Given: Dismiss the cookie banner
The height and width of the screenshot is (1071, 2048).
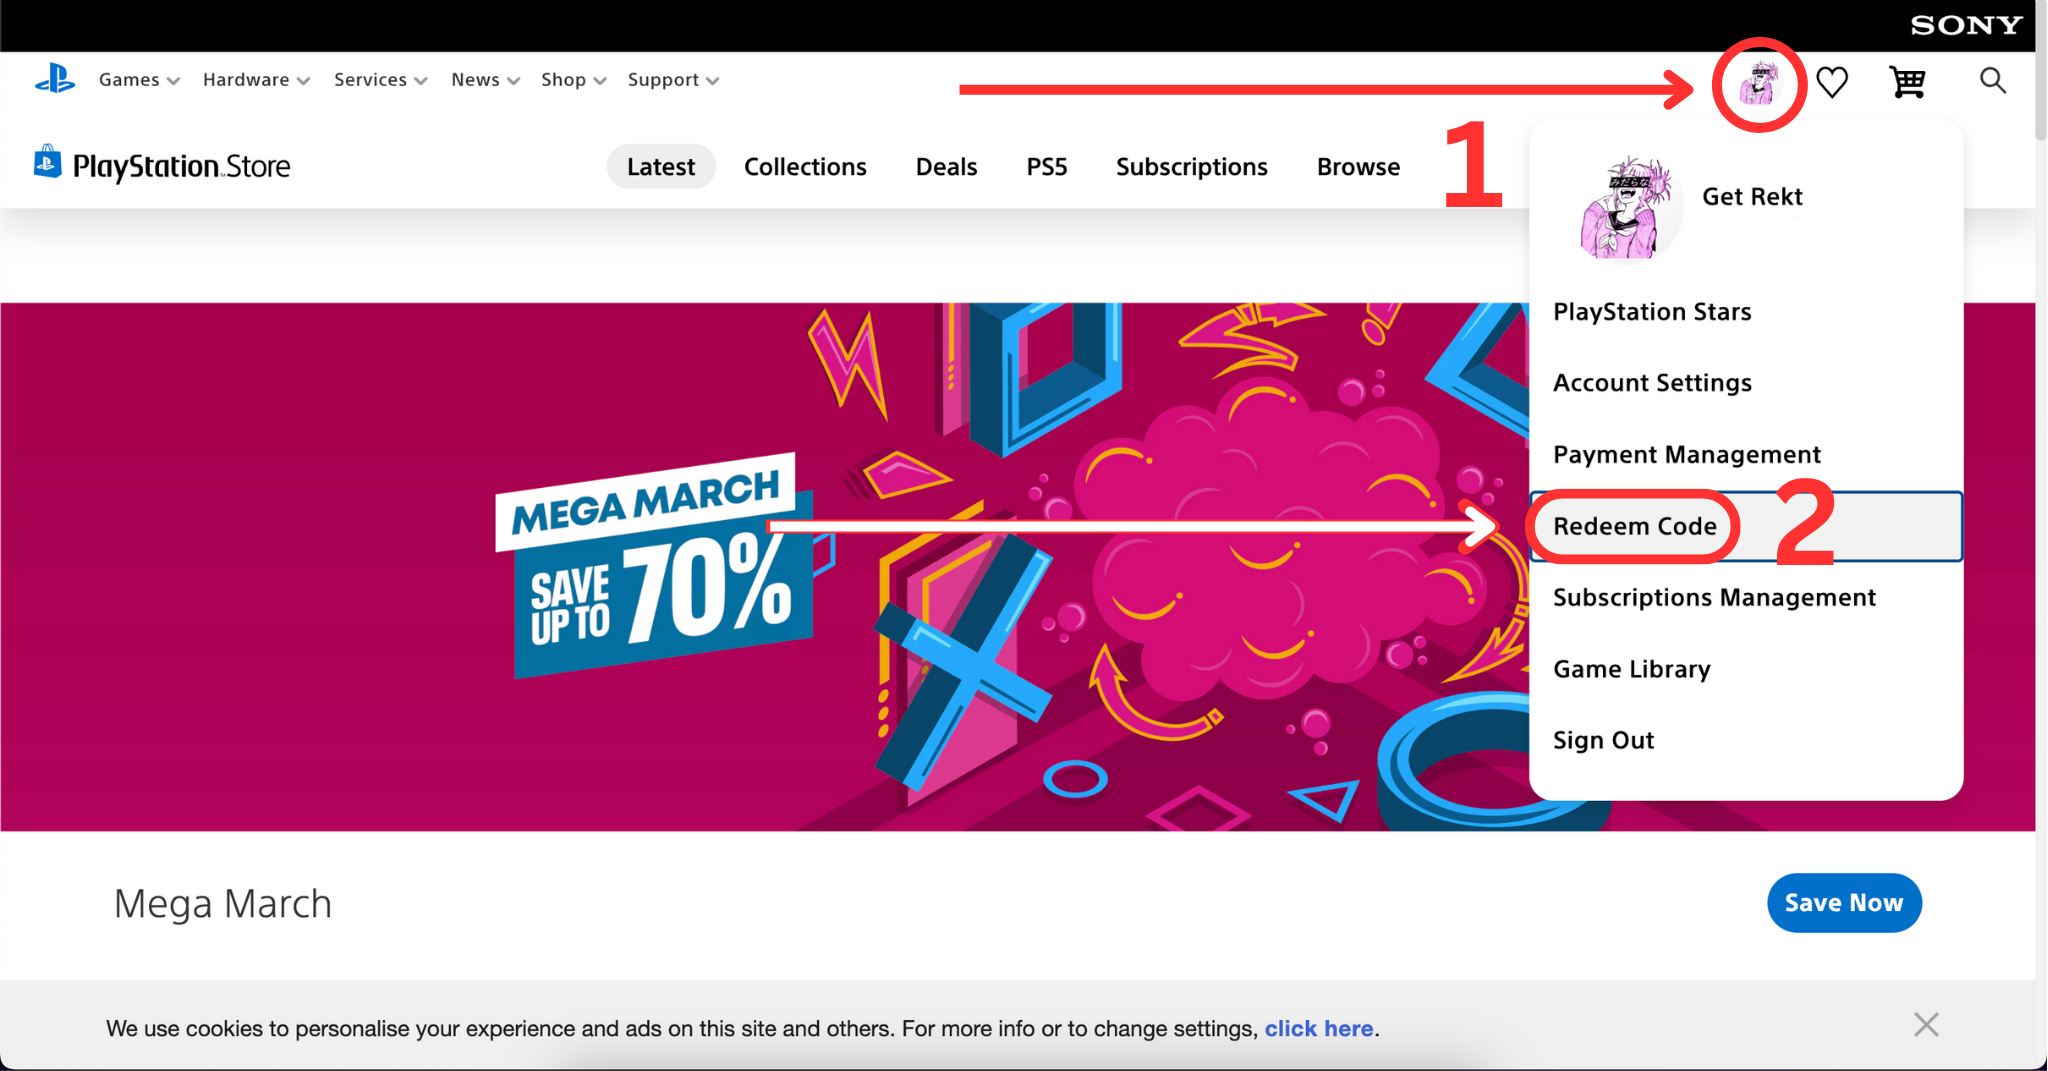Looking at the screenshot, I should click(x=1926, y=1025).
